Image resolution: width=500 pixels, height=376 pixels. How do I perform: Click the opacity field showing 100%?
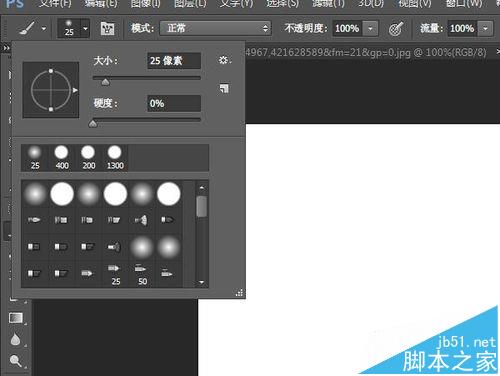[347, 29]
